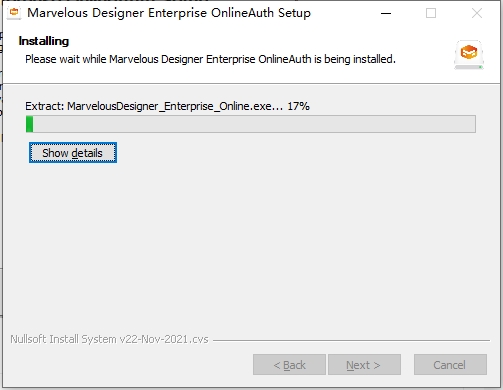Click the grayed-out Back button
Screen dimensions: 503x390
[x=289, y=365]
